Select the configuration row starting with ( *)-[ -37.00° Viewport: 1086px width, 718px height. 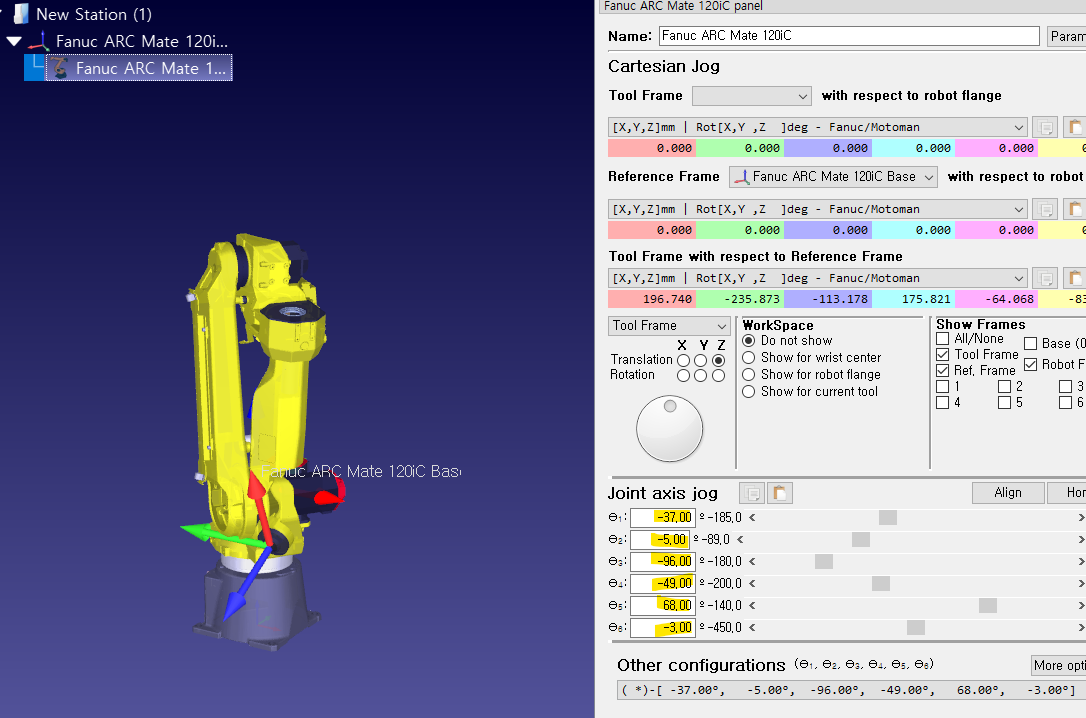(x=851, y=690)
